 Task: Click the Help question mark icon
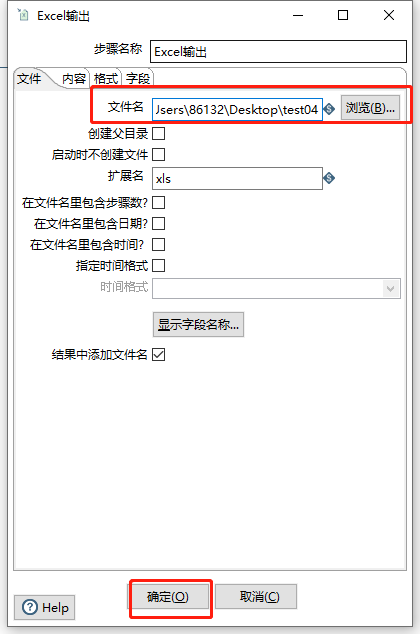pyautogui.click(x=30, y=607)
